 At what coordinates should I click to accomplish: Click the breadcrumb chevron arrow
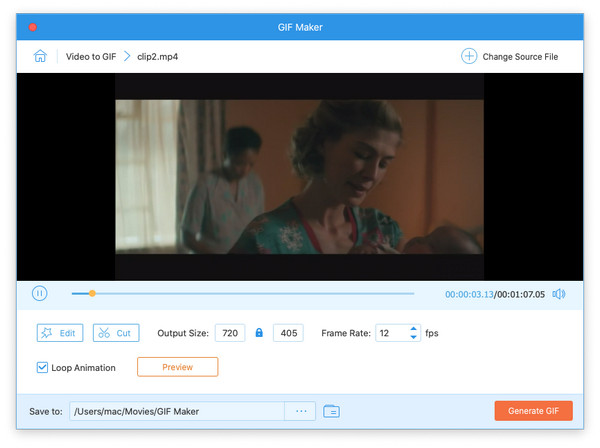127,57
